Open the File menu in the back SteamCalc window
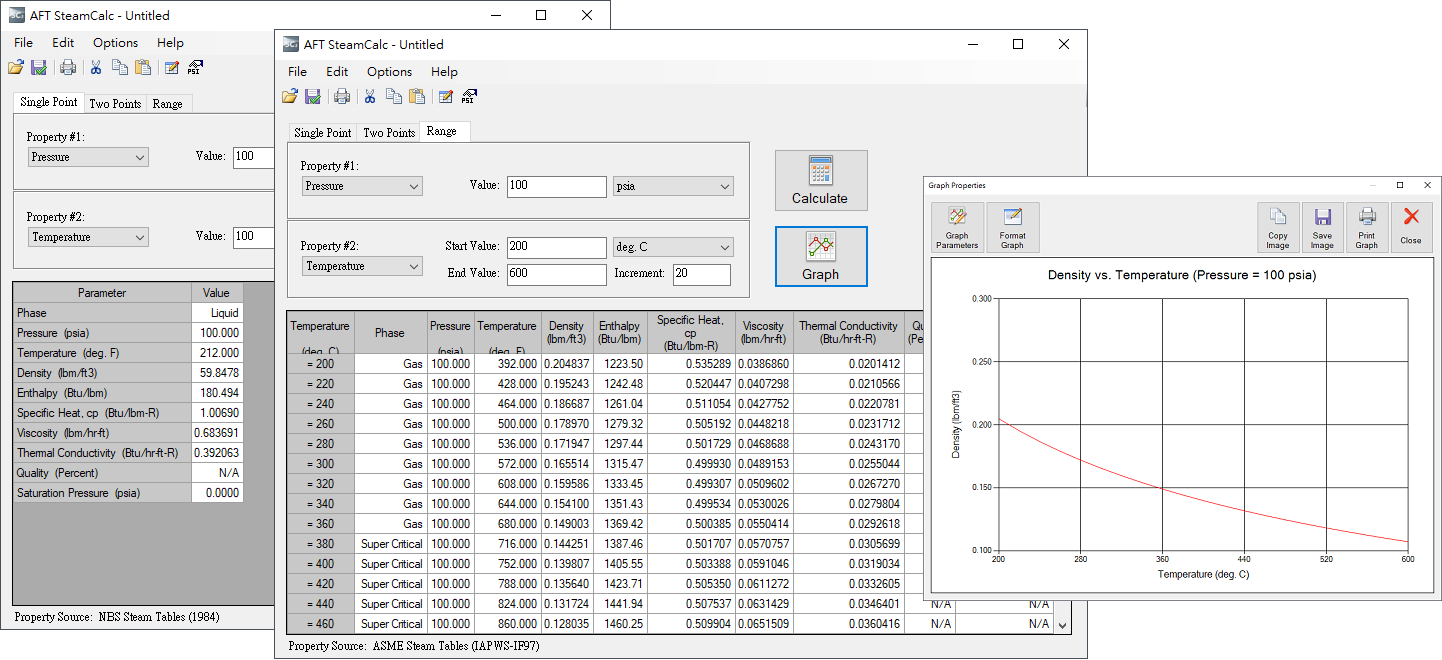This screenshot has height=660, width=1442. point(23,43)
